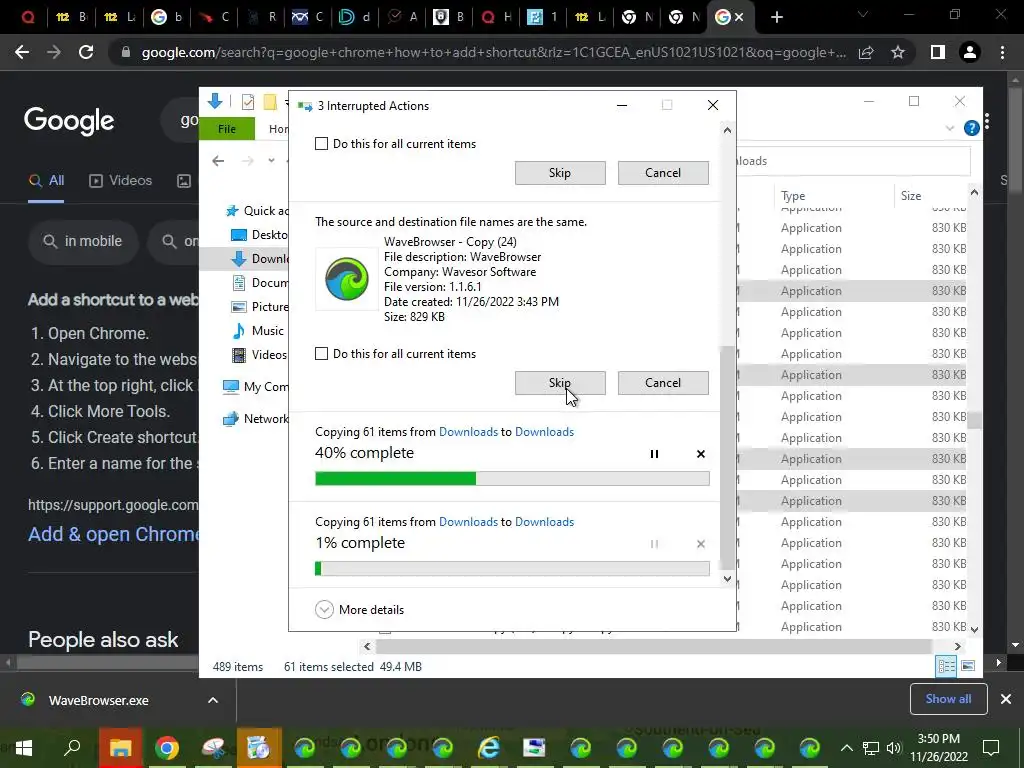
Task: Switch to the Chrome tab labeled 'd'
Action: coord(355,17)
